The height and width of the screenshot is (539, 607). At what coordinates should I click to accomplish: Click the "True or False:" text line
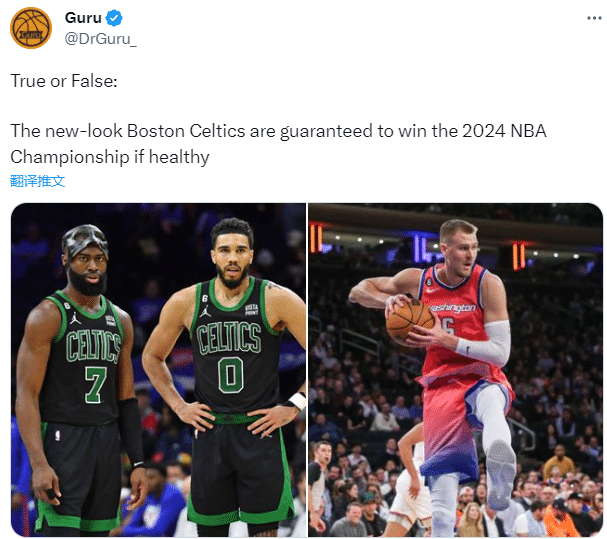point(64,81)
